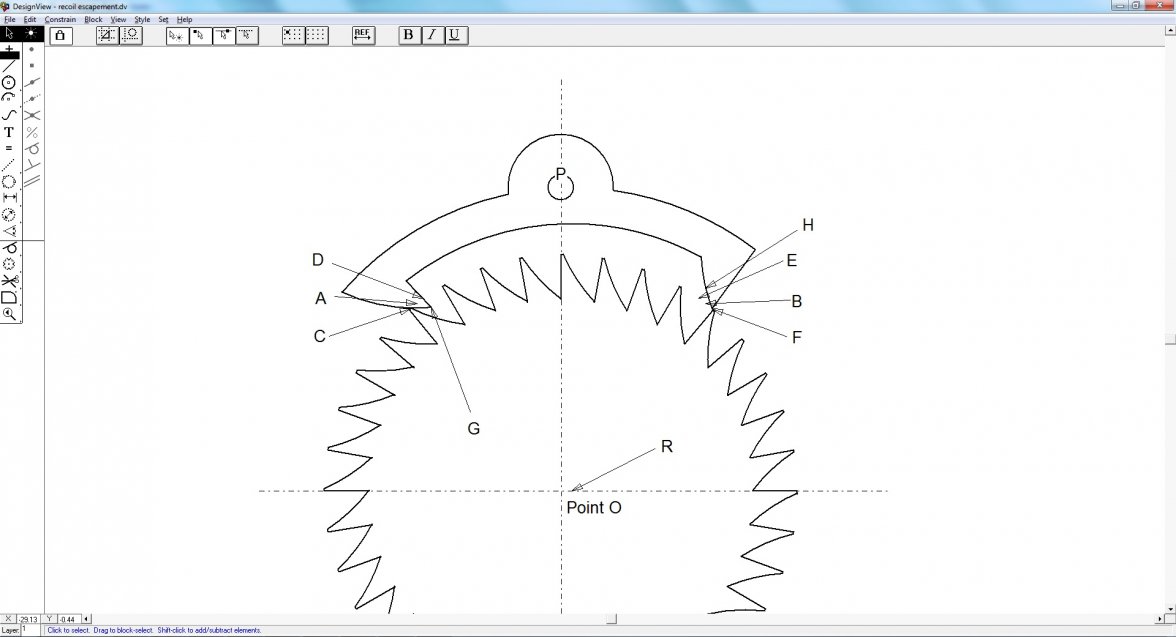Click the Layer number input field

tap(32, 630)
